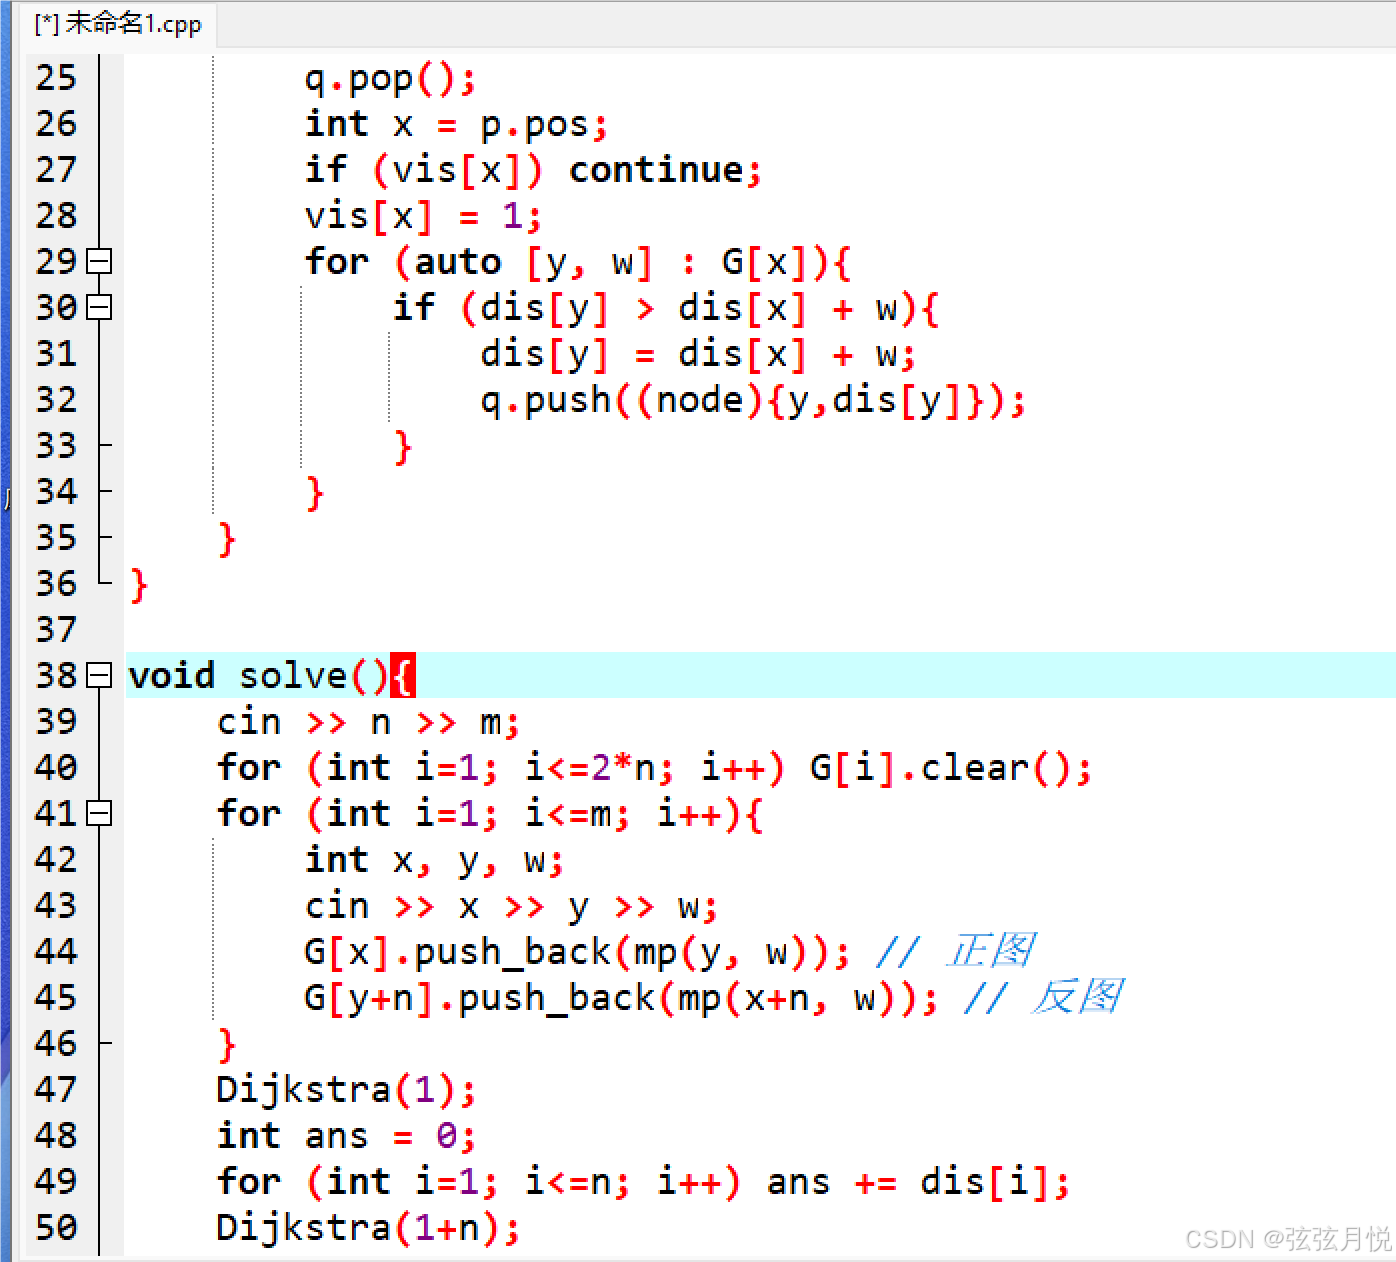The image size is (1396, 1262).
Task: Collapse the fold marker on line 29
Action: pos(97,262)
